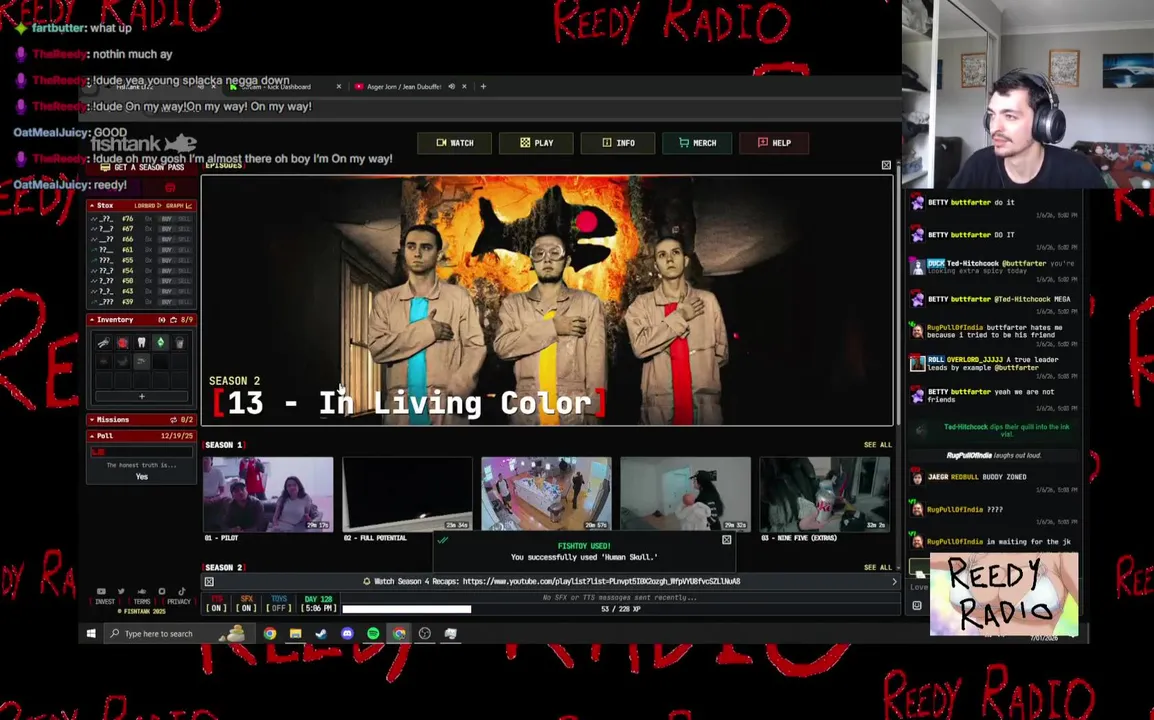
Task: Buy the #39 stock
Action: [166, 302]
